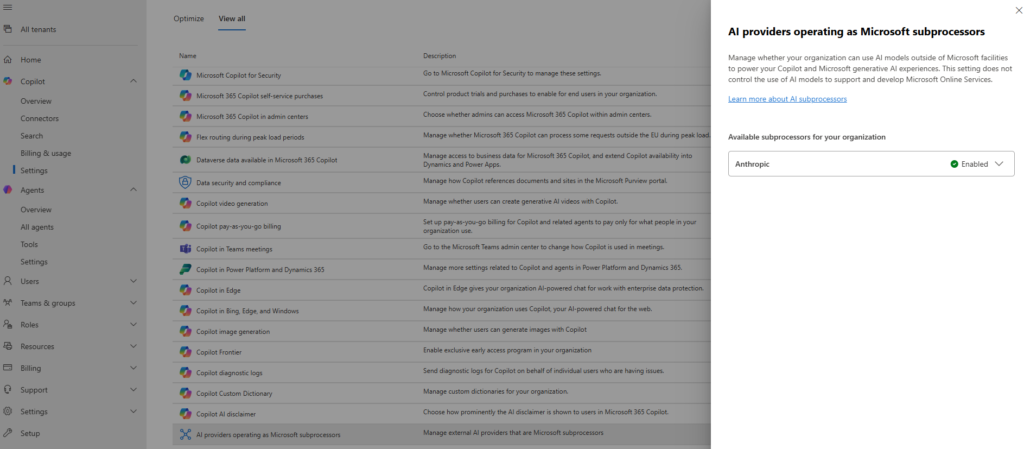Close the AI providers side panel
1024x449 pixels.
(1011, 11)
